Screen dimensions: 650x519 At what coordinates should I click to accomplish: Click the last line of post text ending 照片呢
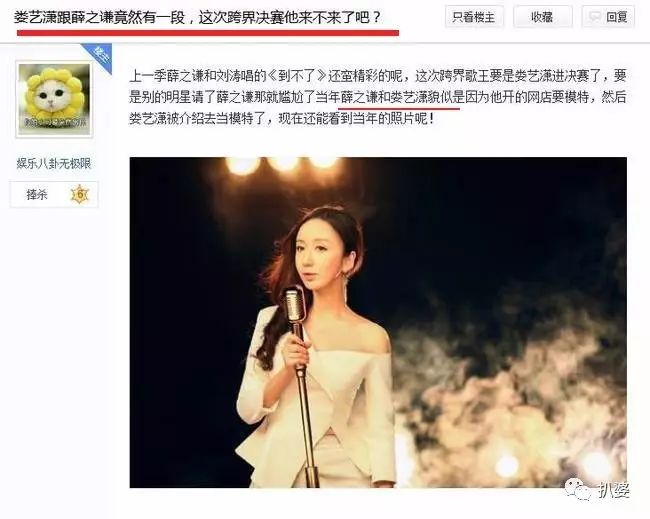tap(281, 120)
